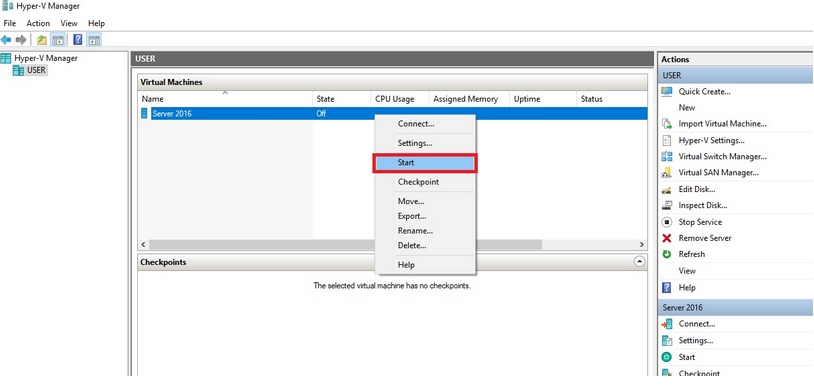Sort by the Name column header
This screenshot has height=391, width=814.
(225, 99)
